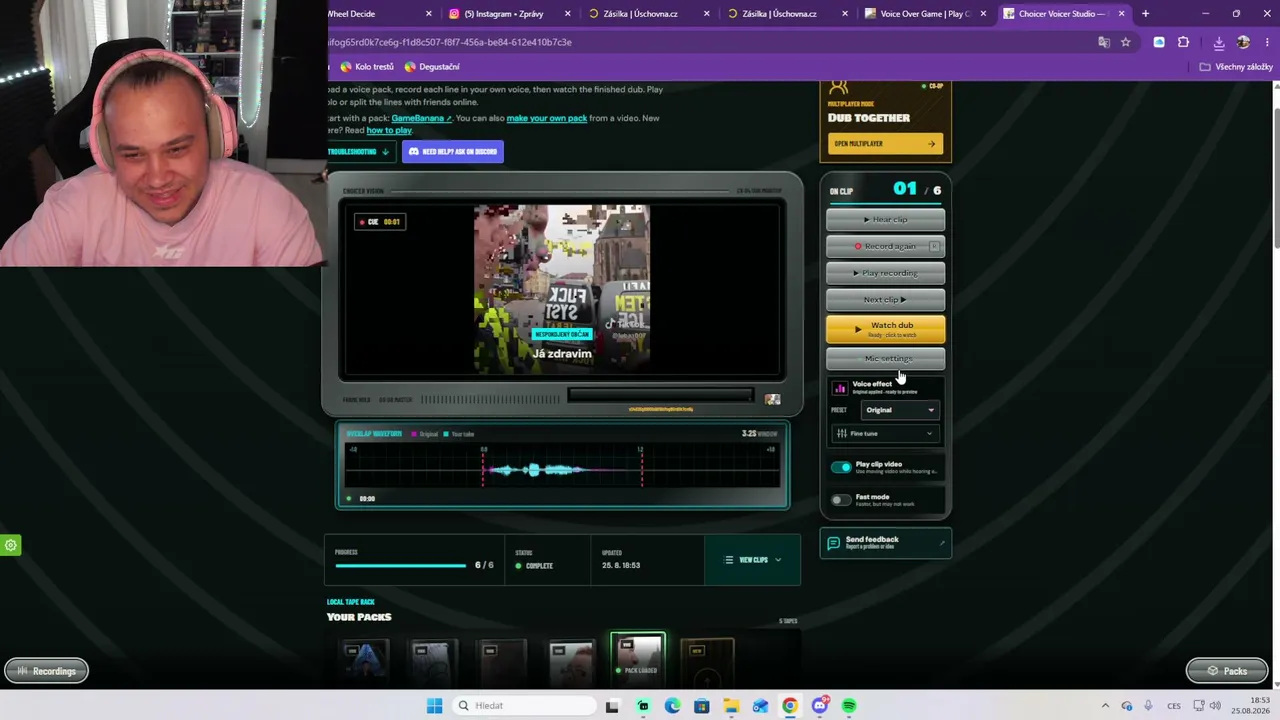Click the microphone icon in the system tray
1280x720 pixels.
click(1148, 706)
